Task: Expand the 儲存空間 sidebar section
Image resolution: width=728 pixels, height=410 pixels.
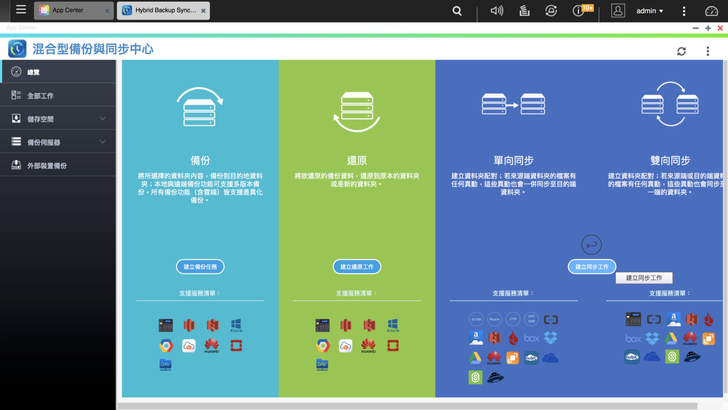Action: [x=58, y=119]
